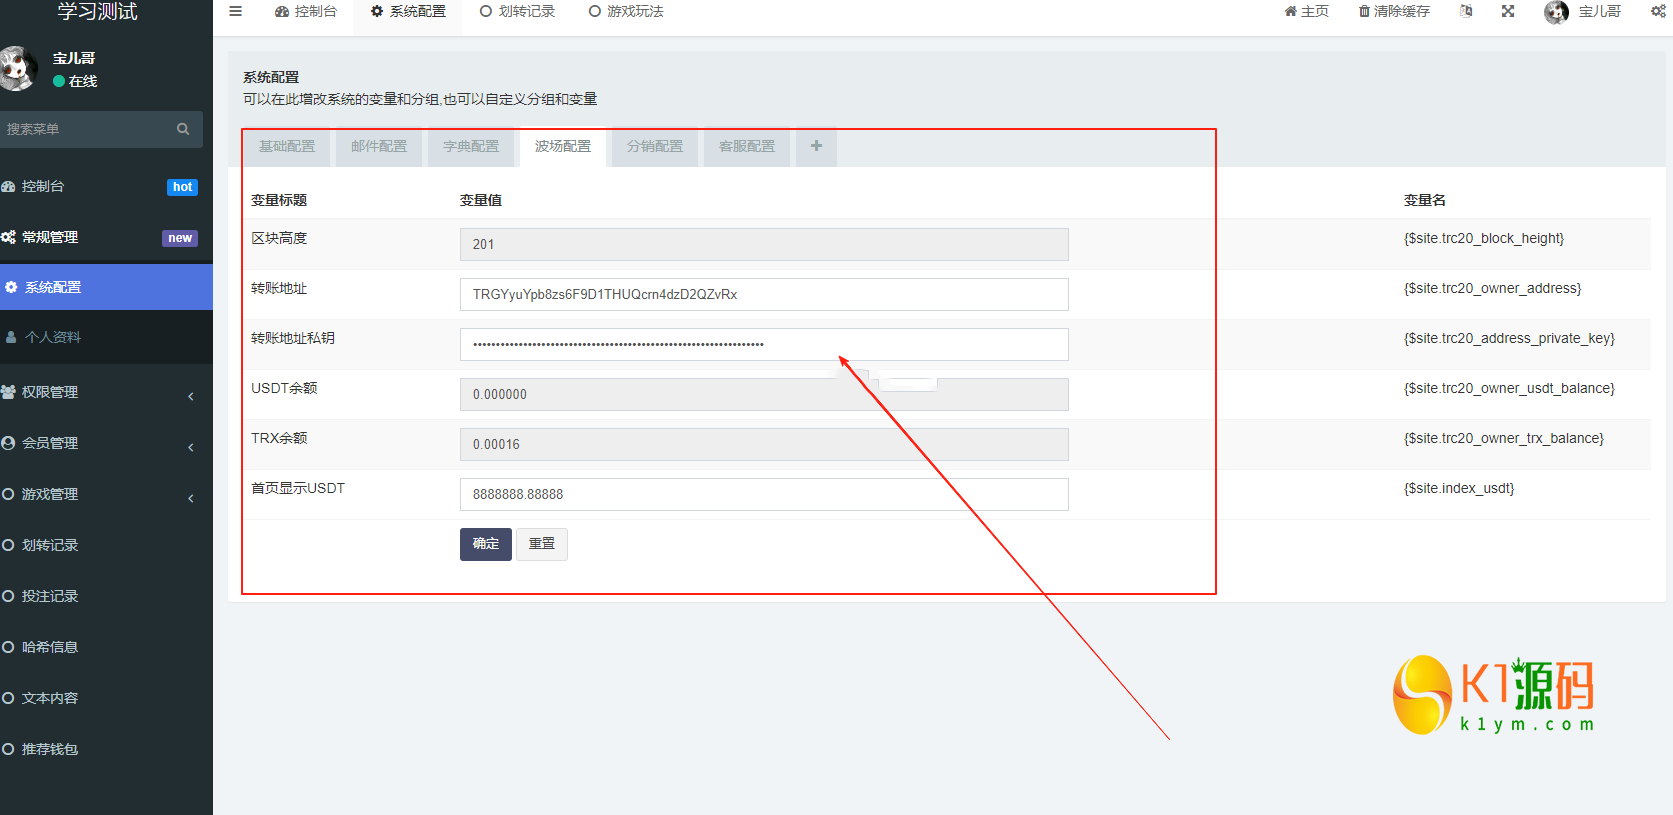Viewport: 1673px width, 815px height.
Task: Switch to the 字典配置 tab
Action: click(x=471, y=147)
